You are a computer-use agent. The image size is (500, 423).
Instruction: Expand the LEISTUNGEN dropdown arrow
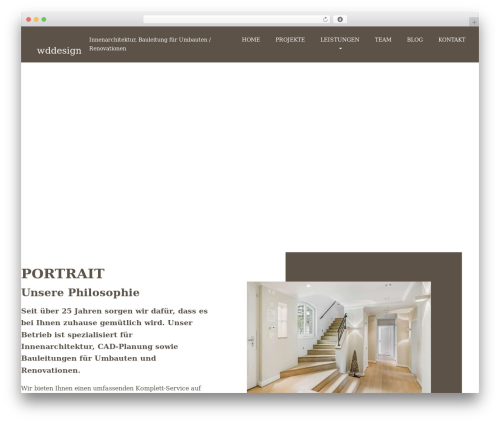click(340, 49)
